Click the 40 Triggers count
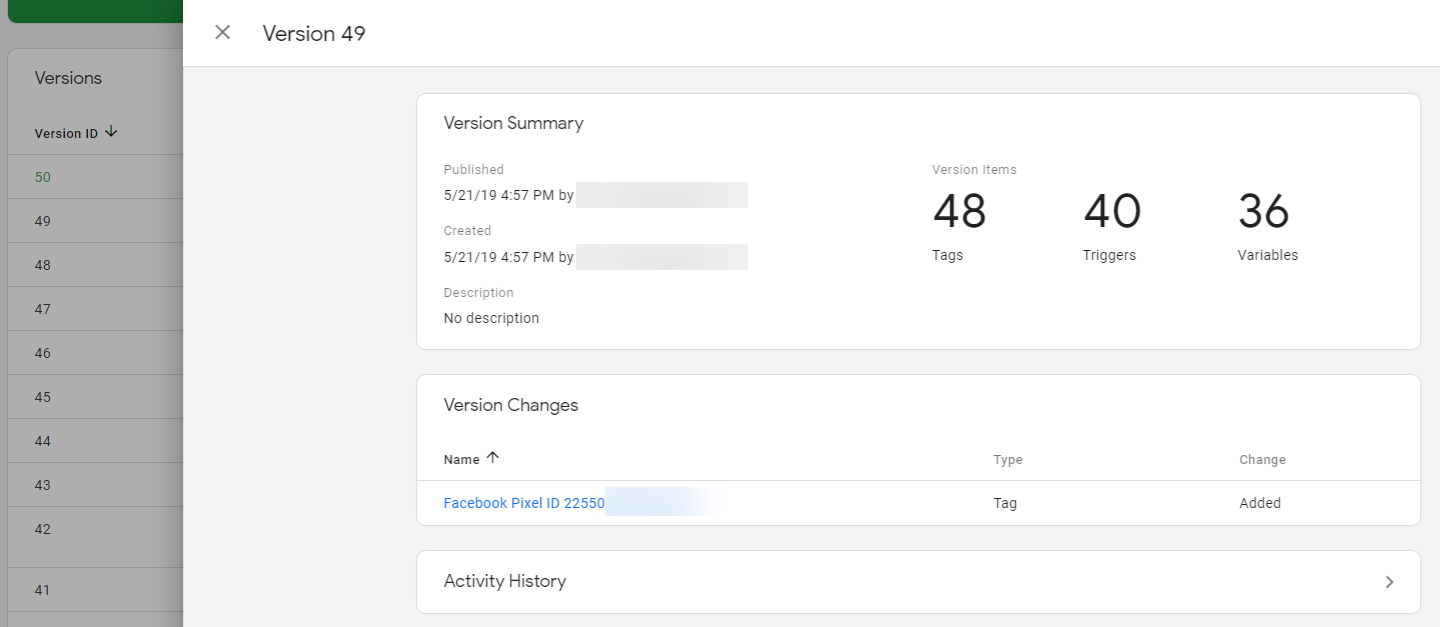This screenshot has height=627, width=1440. [x=1112, y=212]
